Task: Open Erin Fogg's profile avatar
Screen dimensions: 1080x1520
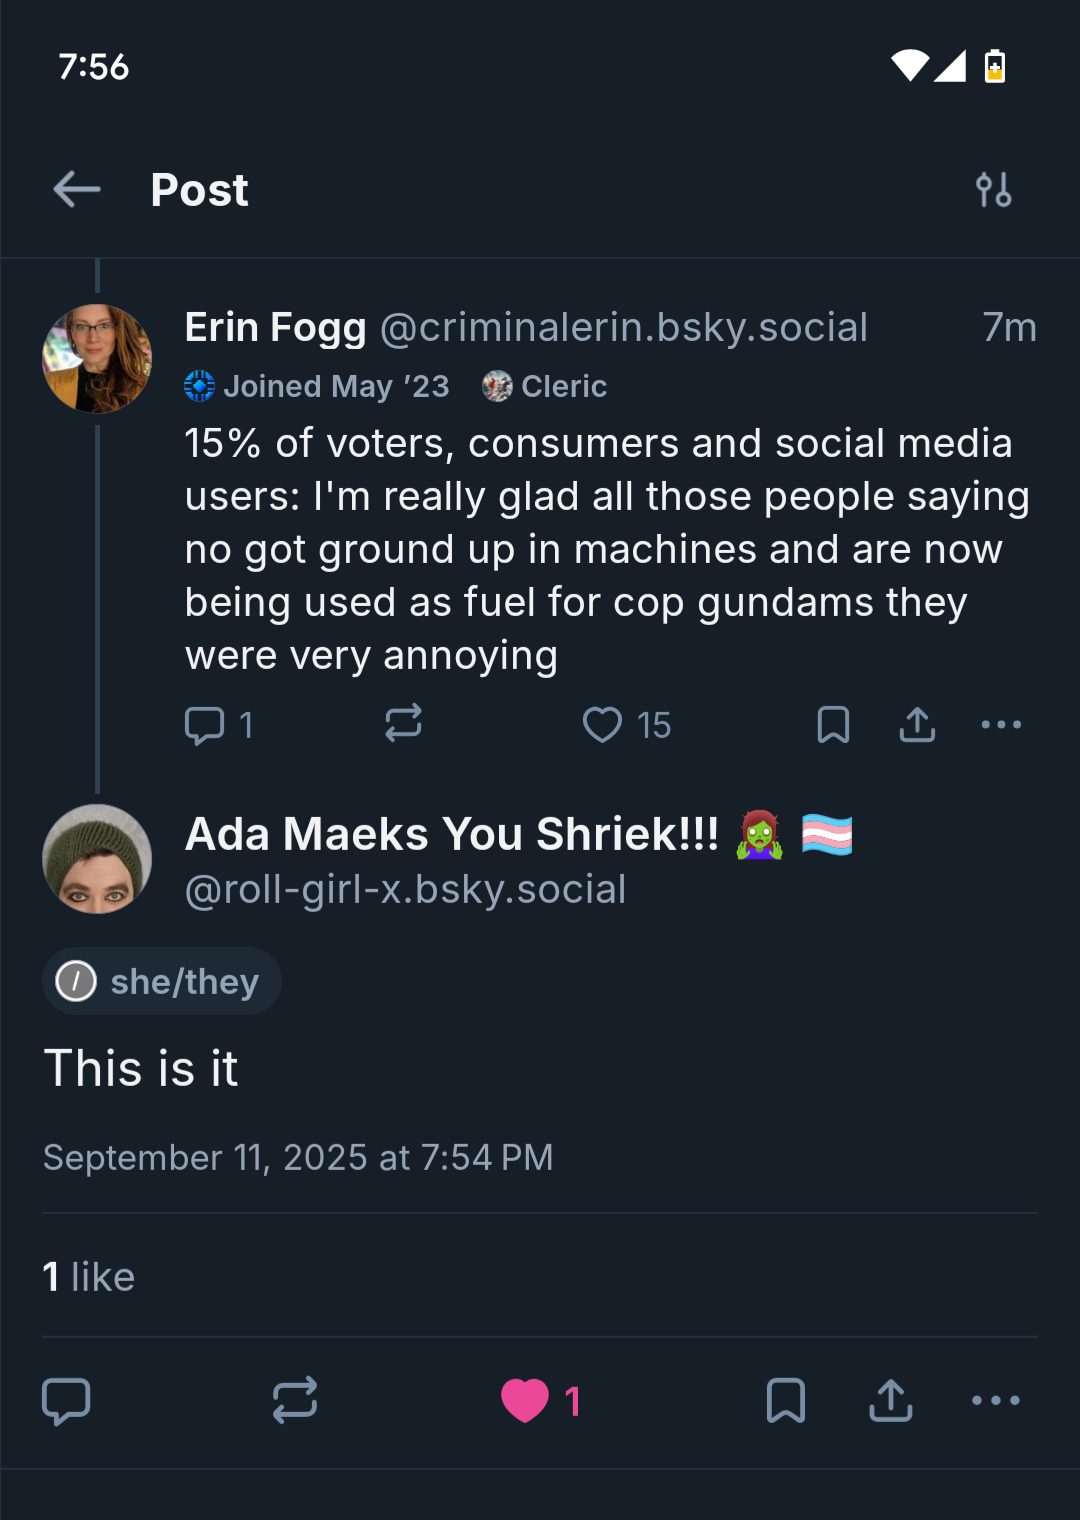Action: [x=97, y=359]
